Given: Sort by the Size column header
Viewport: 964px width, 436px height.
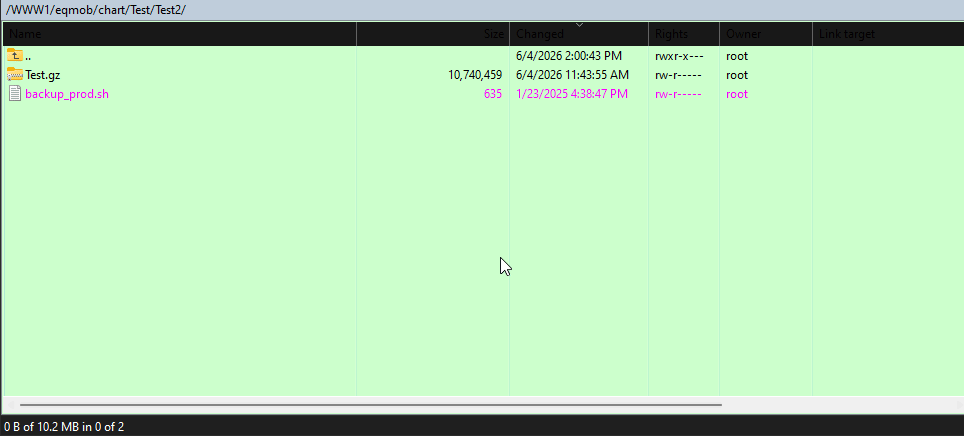Looking at the screenshot, I should [433, 34].
